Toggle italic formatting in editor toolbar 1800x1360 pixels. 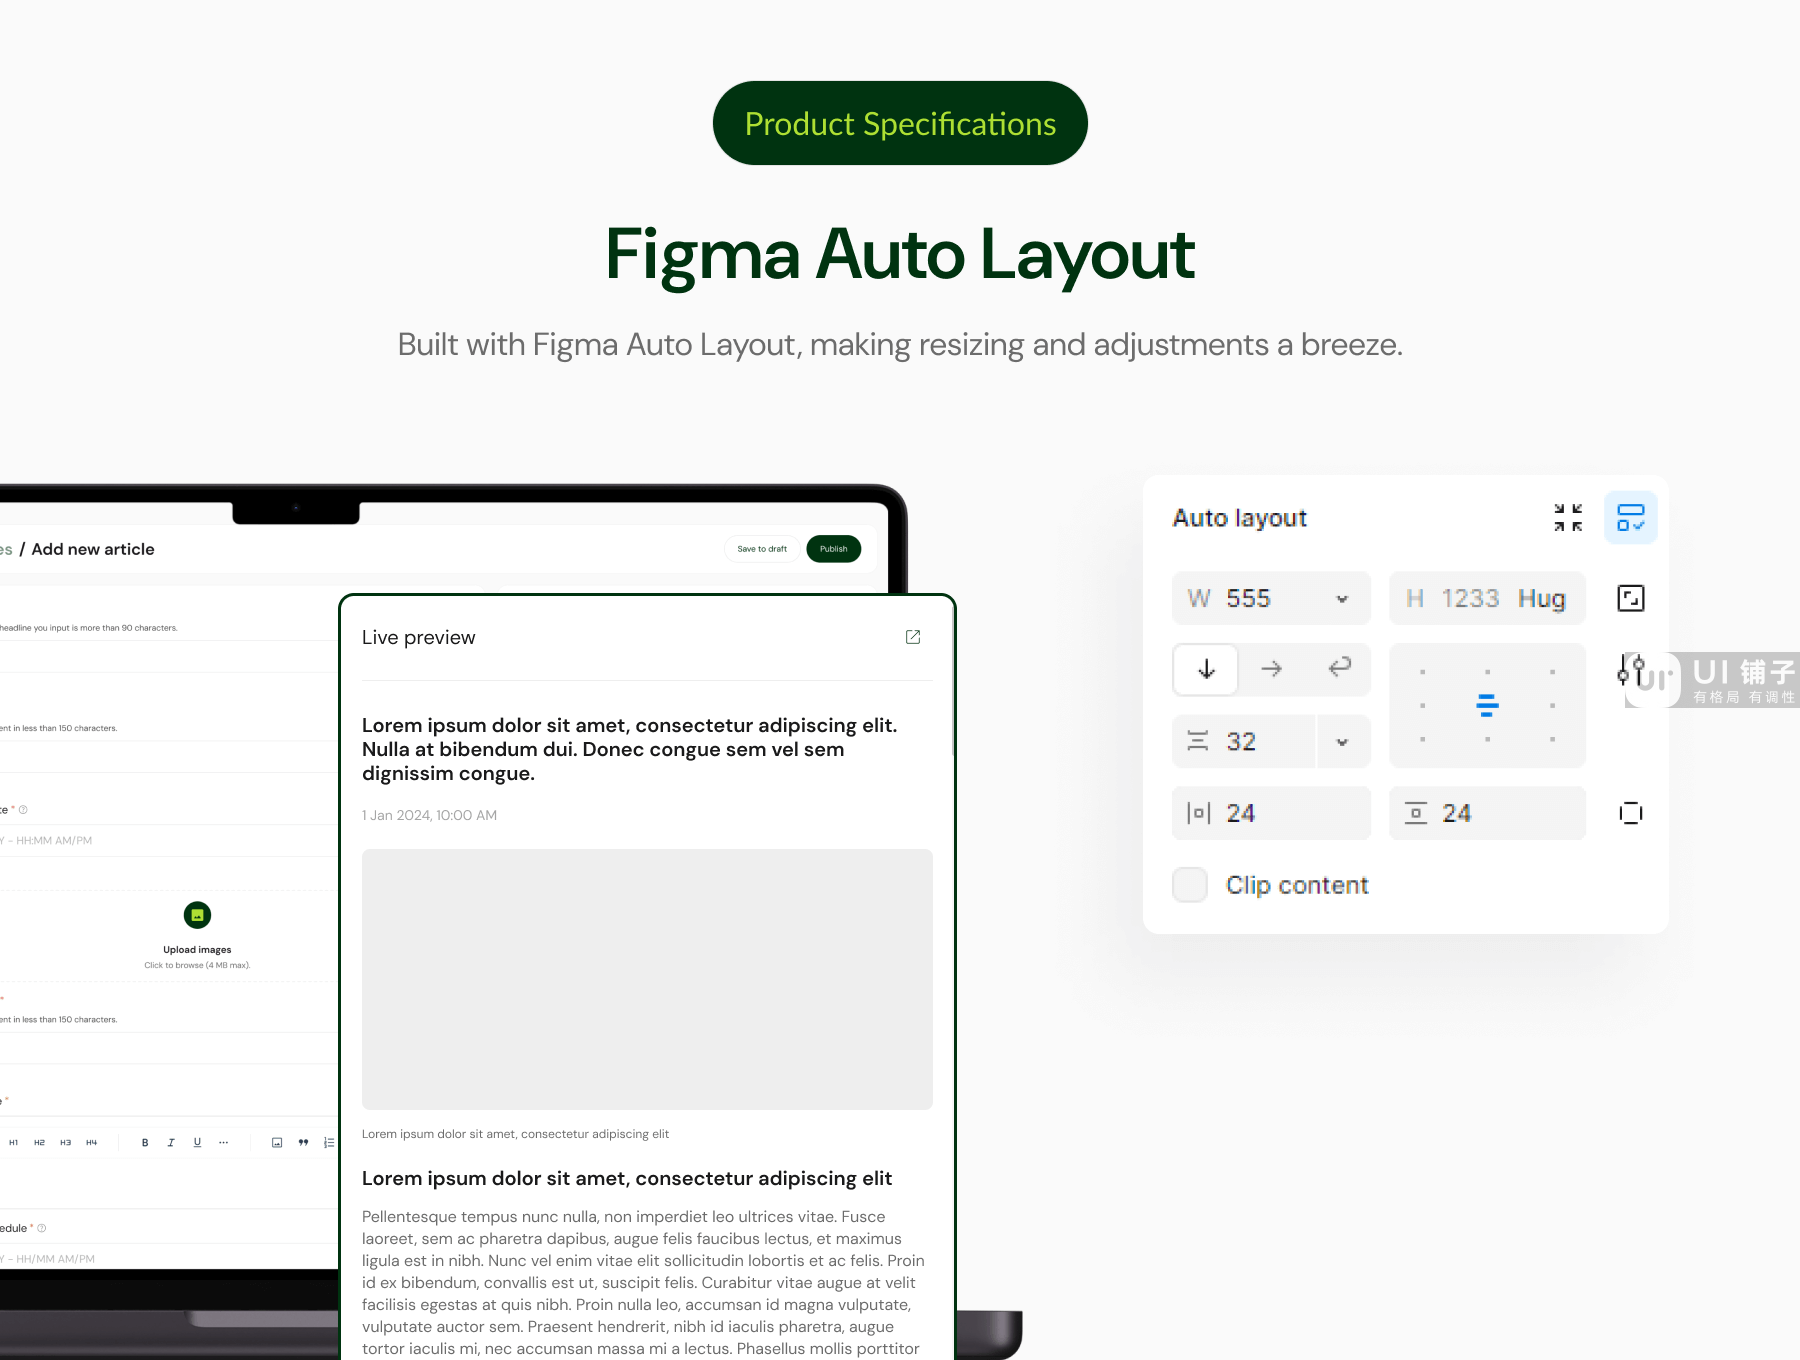[x=171, y=1142]
